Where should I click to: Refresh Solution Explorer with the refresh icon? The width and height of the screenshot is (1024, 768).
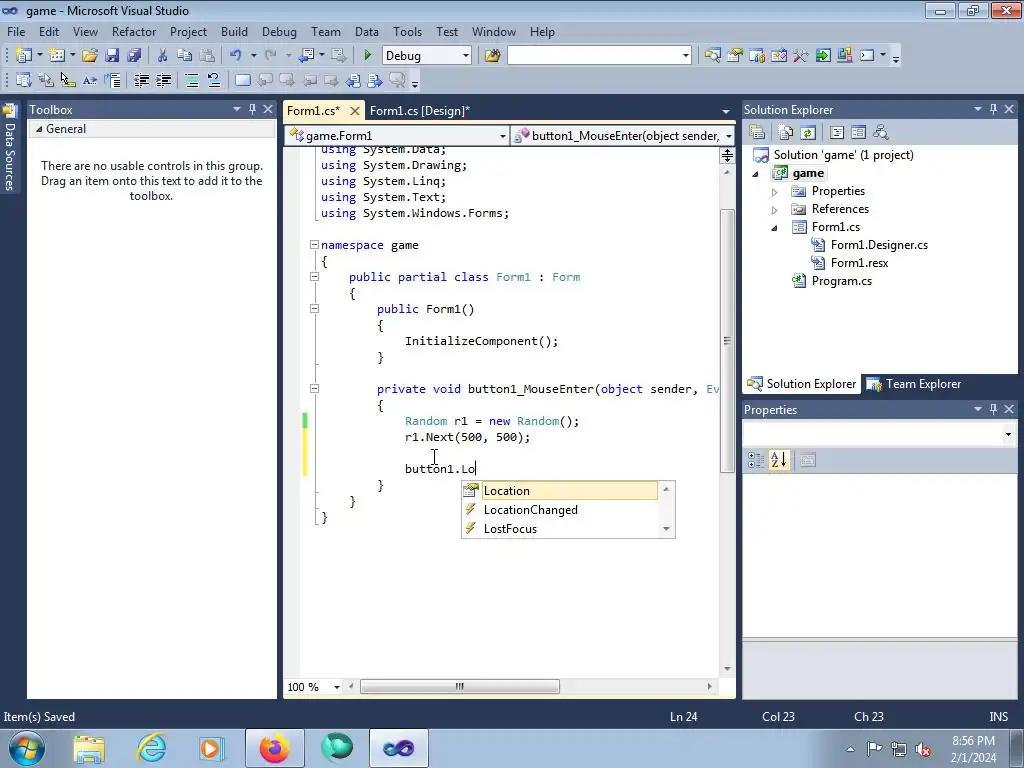pyautogui.click(x=808, y=133)
